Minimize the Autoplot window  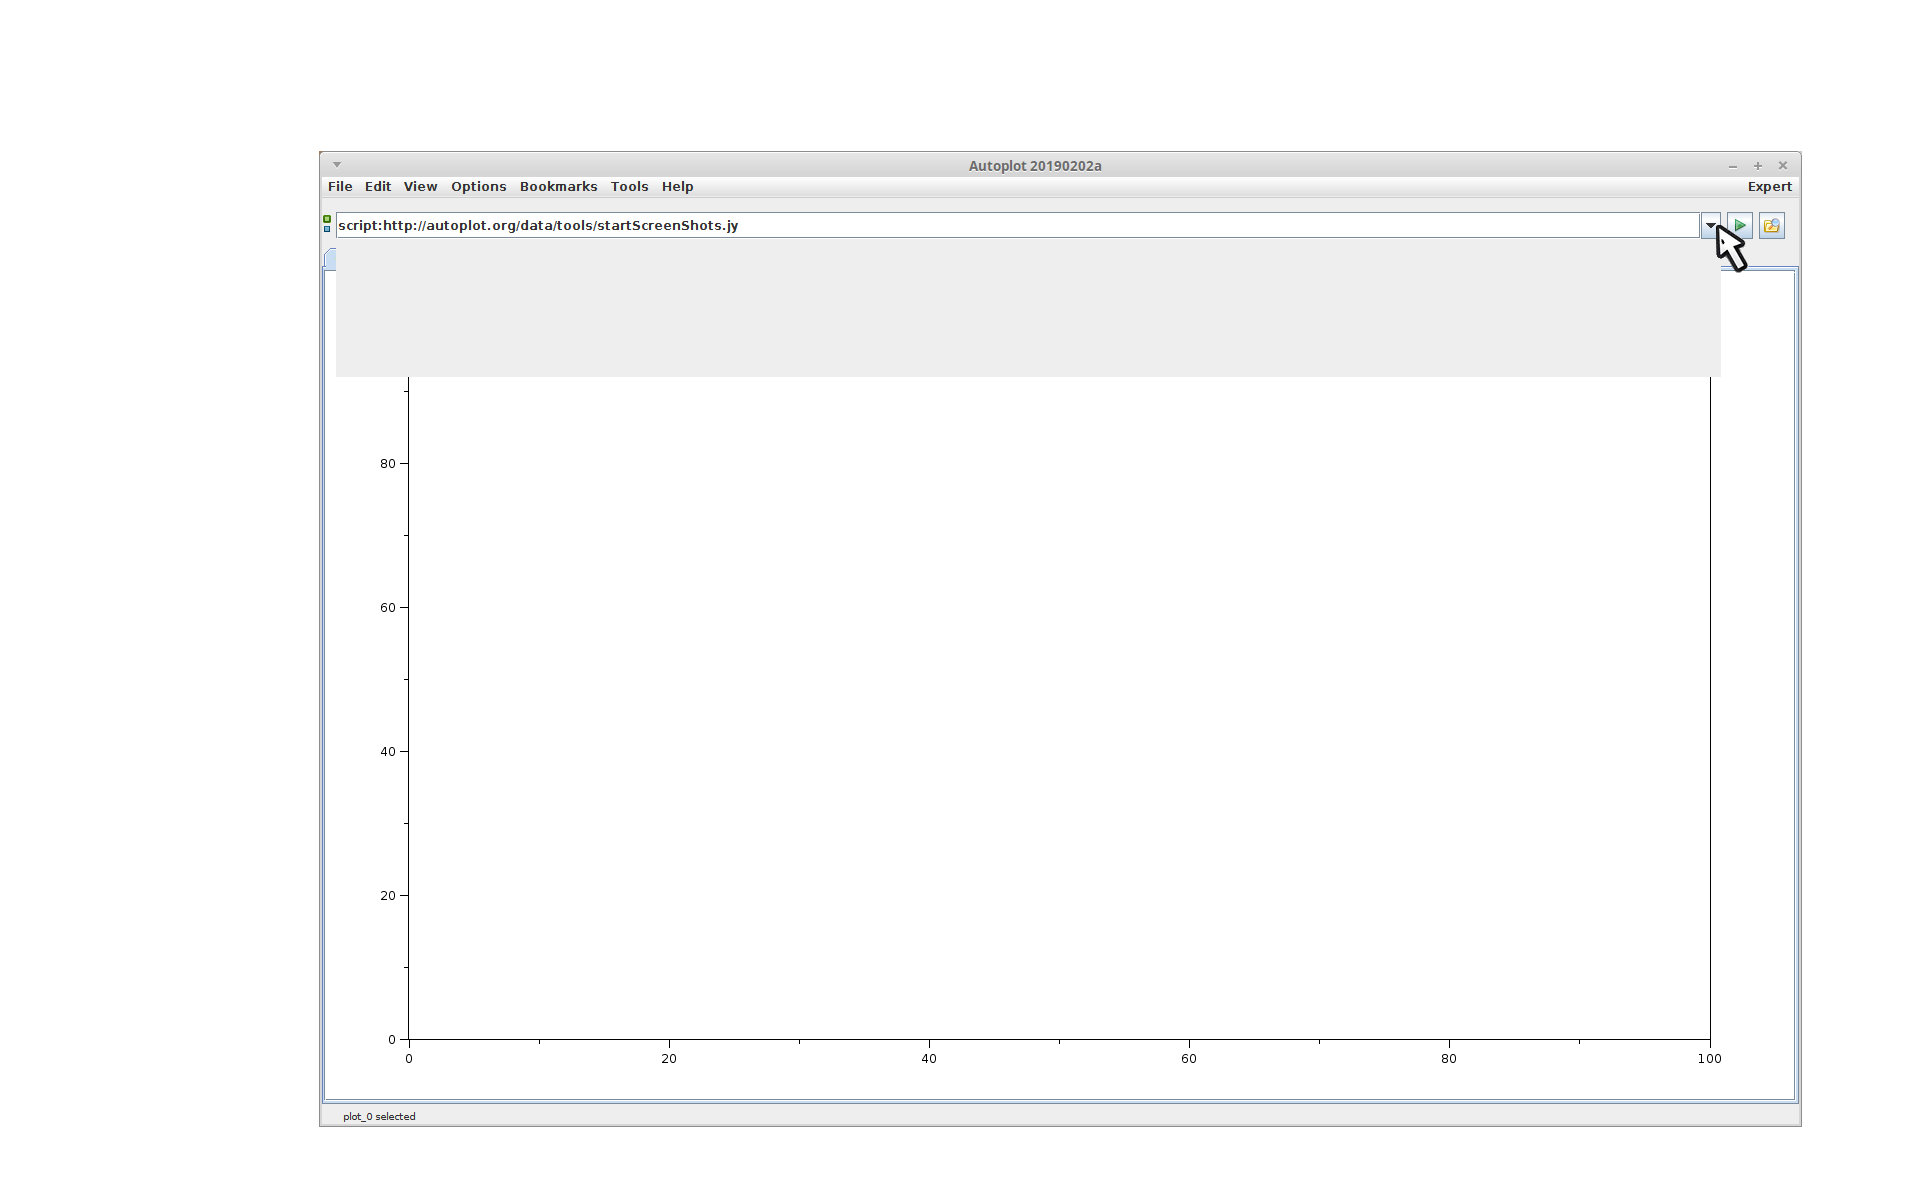pos(1733,166)
